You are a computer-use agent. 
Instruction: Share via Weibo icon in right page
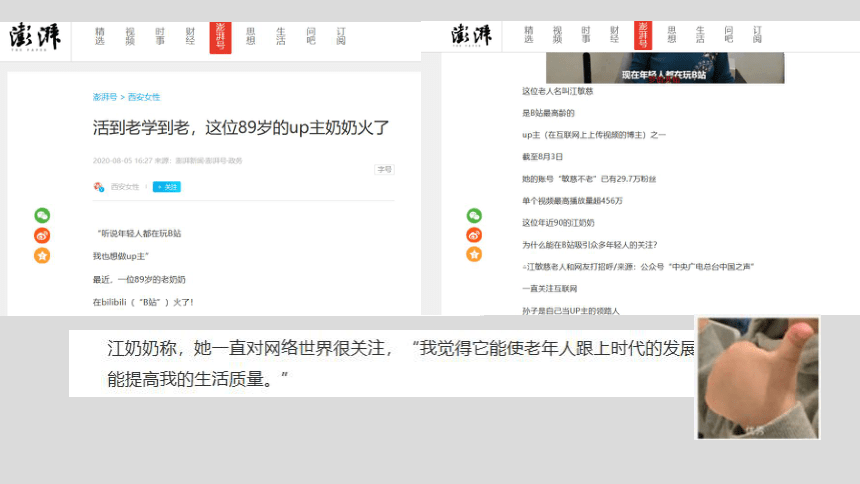tap(474, 235)
